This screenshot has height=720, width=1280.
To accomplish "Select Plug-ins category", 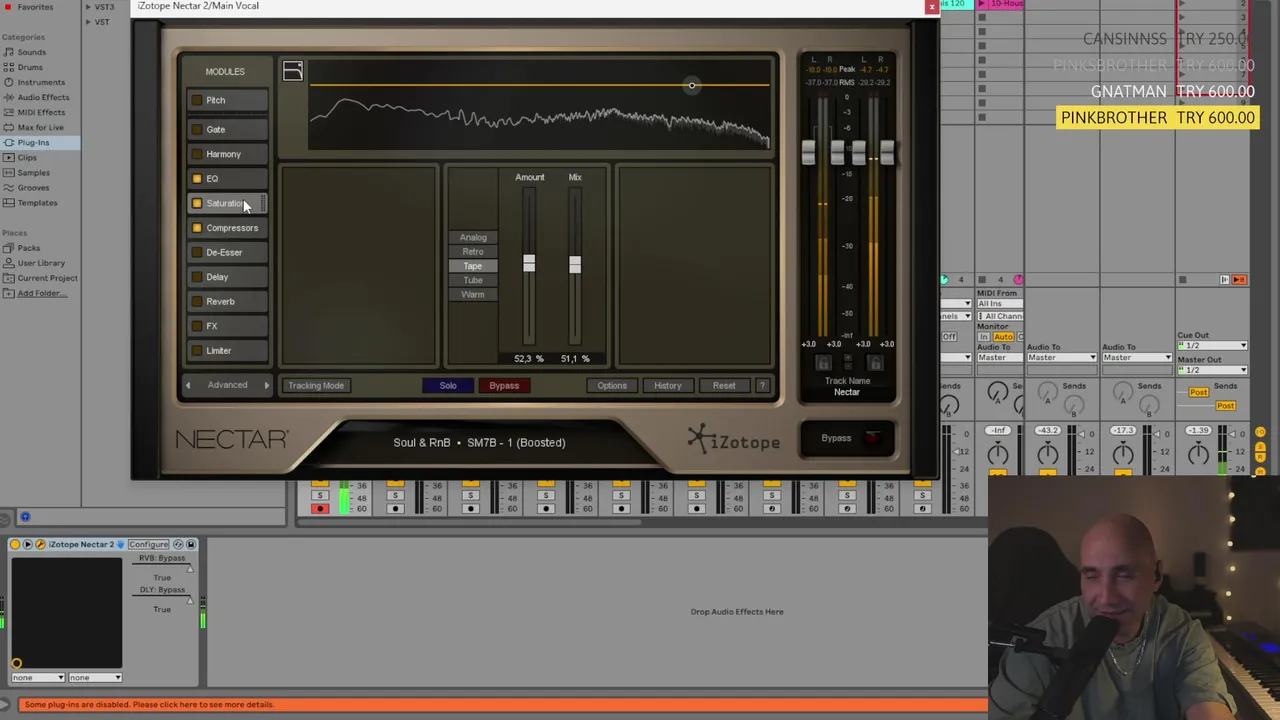I will (33, 142).
